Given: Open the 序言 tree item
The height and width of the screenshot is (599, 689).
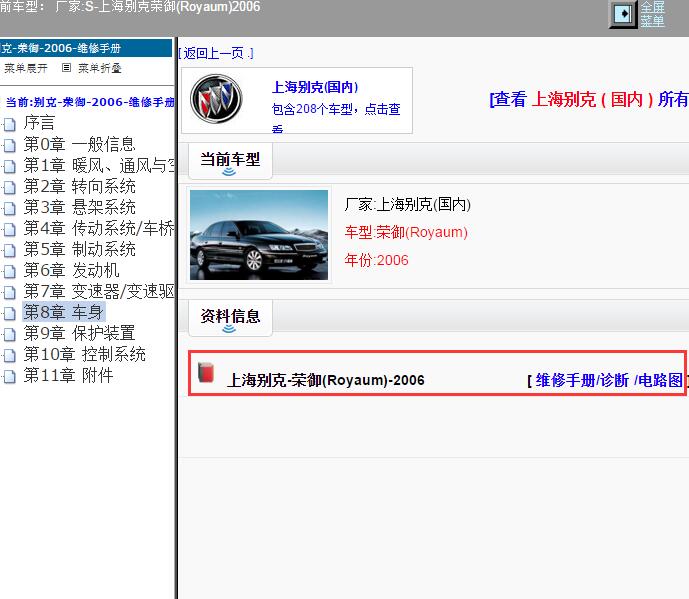Looking at the screenshot, I should click(x=39, y=123).
